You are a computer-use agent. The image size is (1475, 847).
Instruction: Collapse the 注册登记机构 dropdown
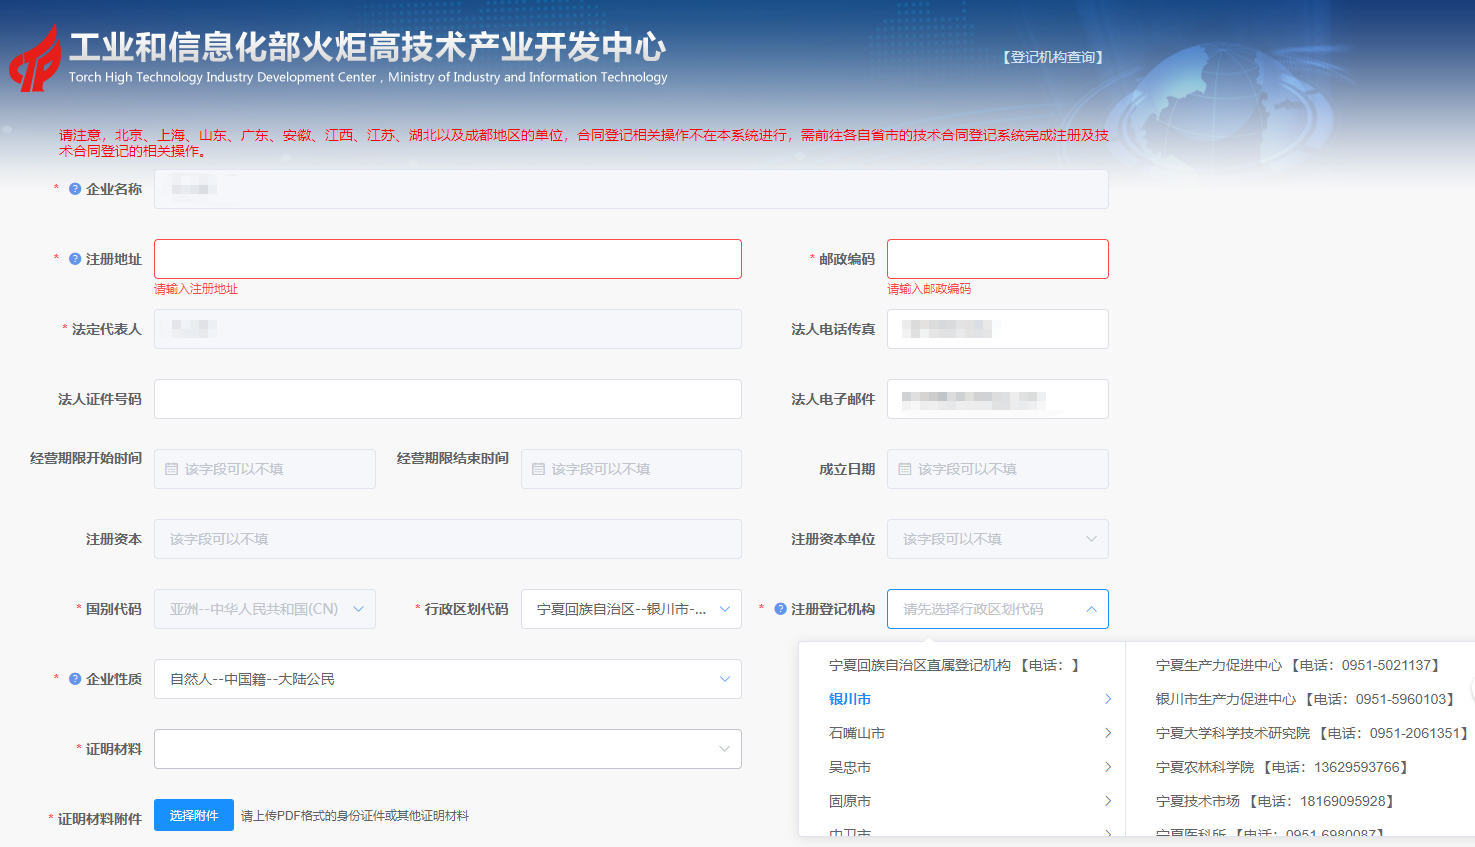[998, 609]
